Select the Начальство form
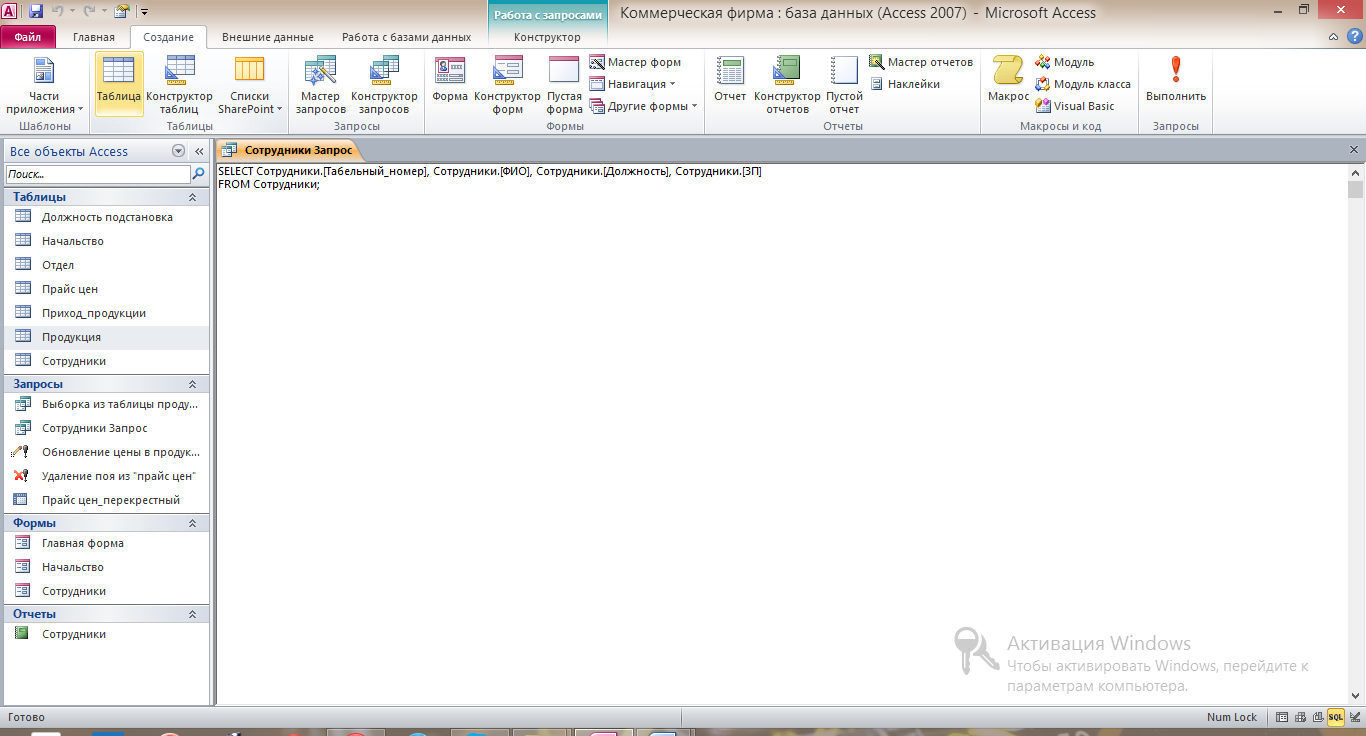This screenshot has width=1366, height=736. (x=107, y=567)
